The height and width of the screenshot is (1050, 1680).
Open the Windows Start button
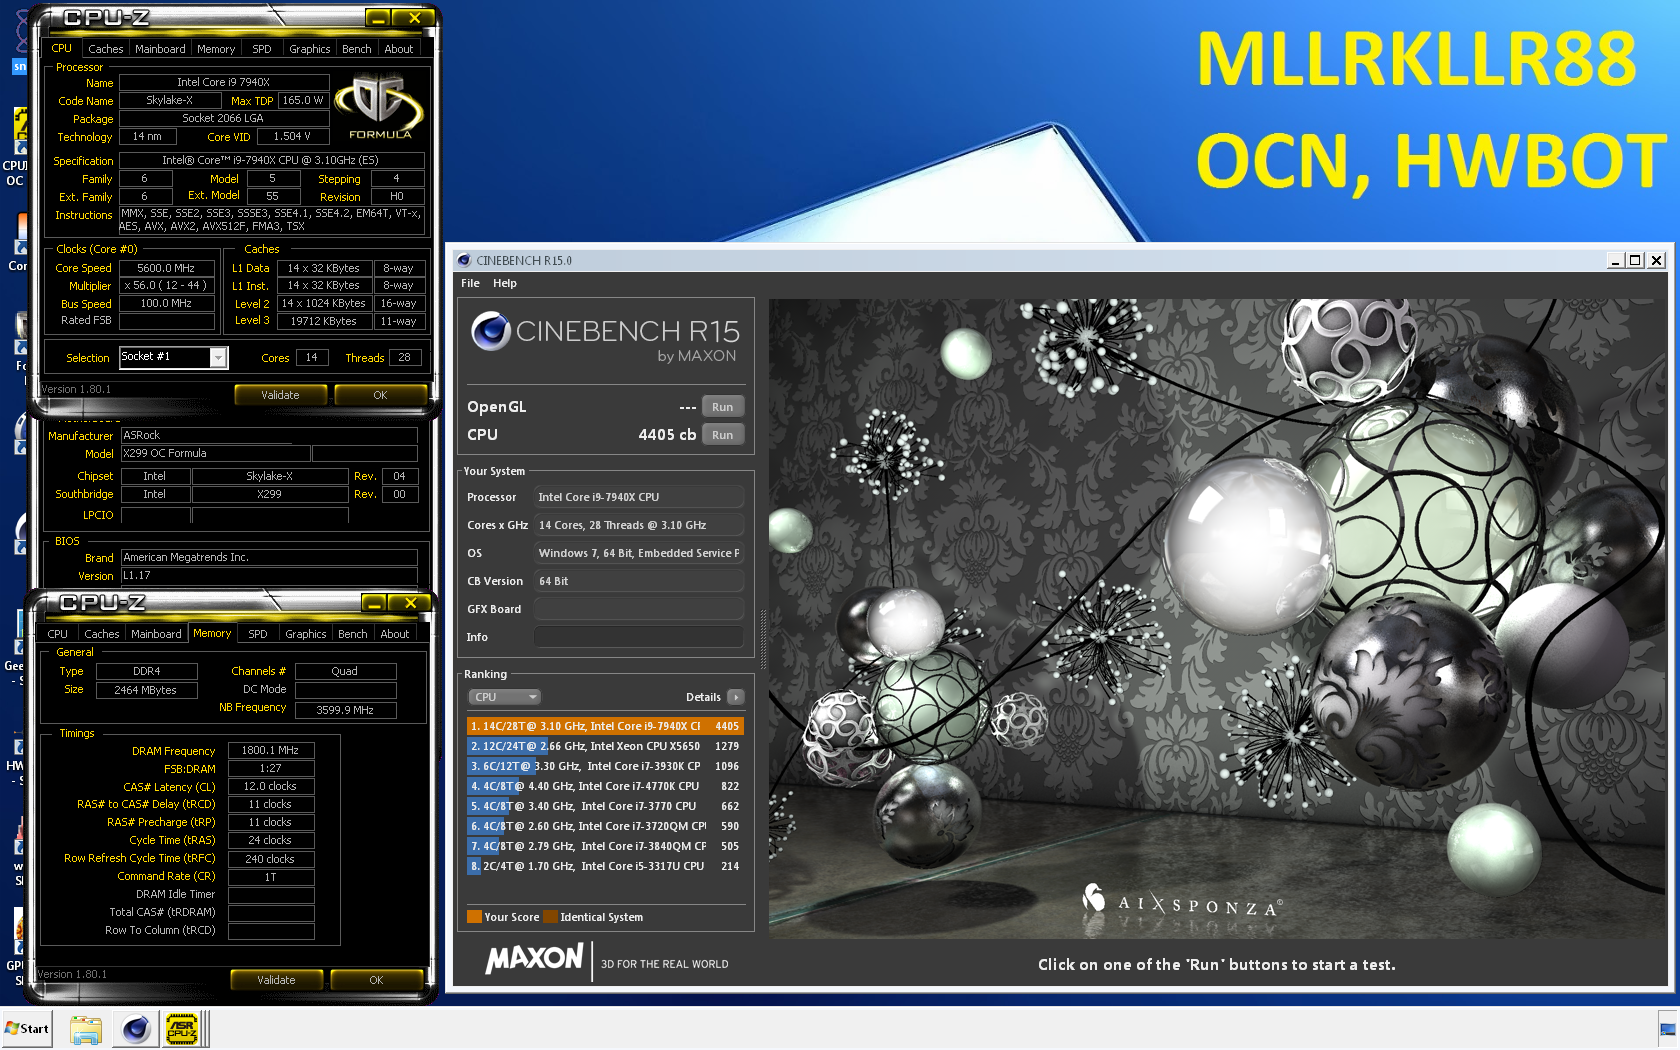point(27,1029)
